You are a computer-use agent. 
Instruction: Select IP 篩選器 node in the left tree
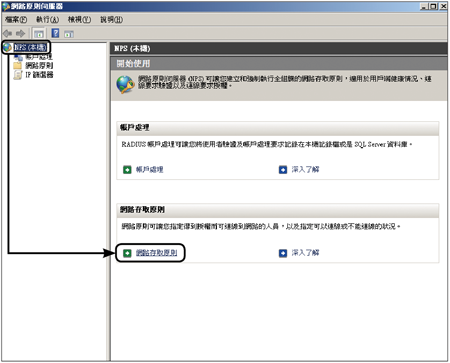pos(39,75)
